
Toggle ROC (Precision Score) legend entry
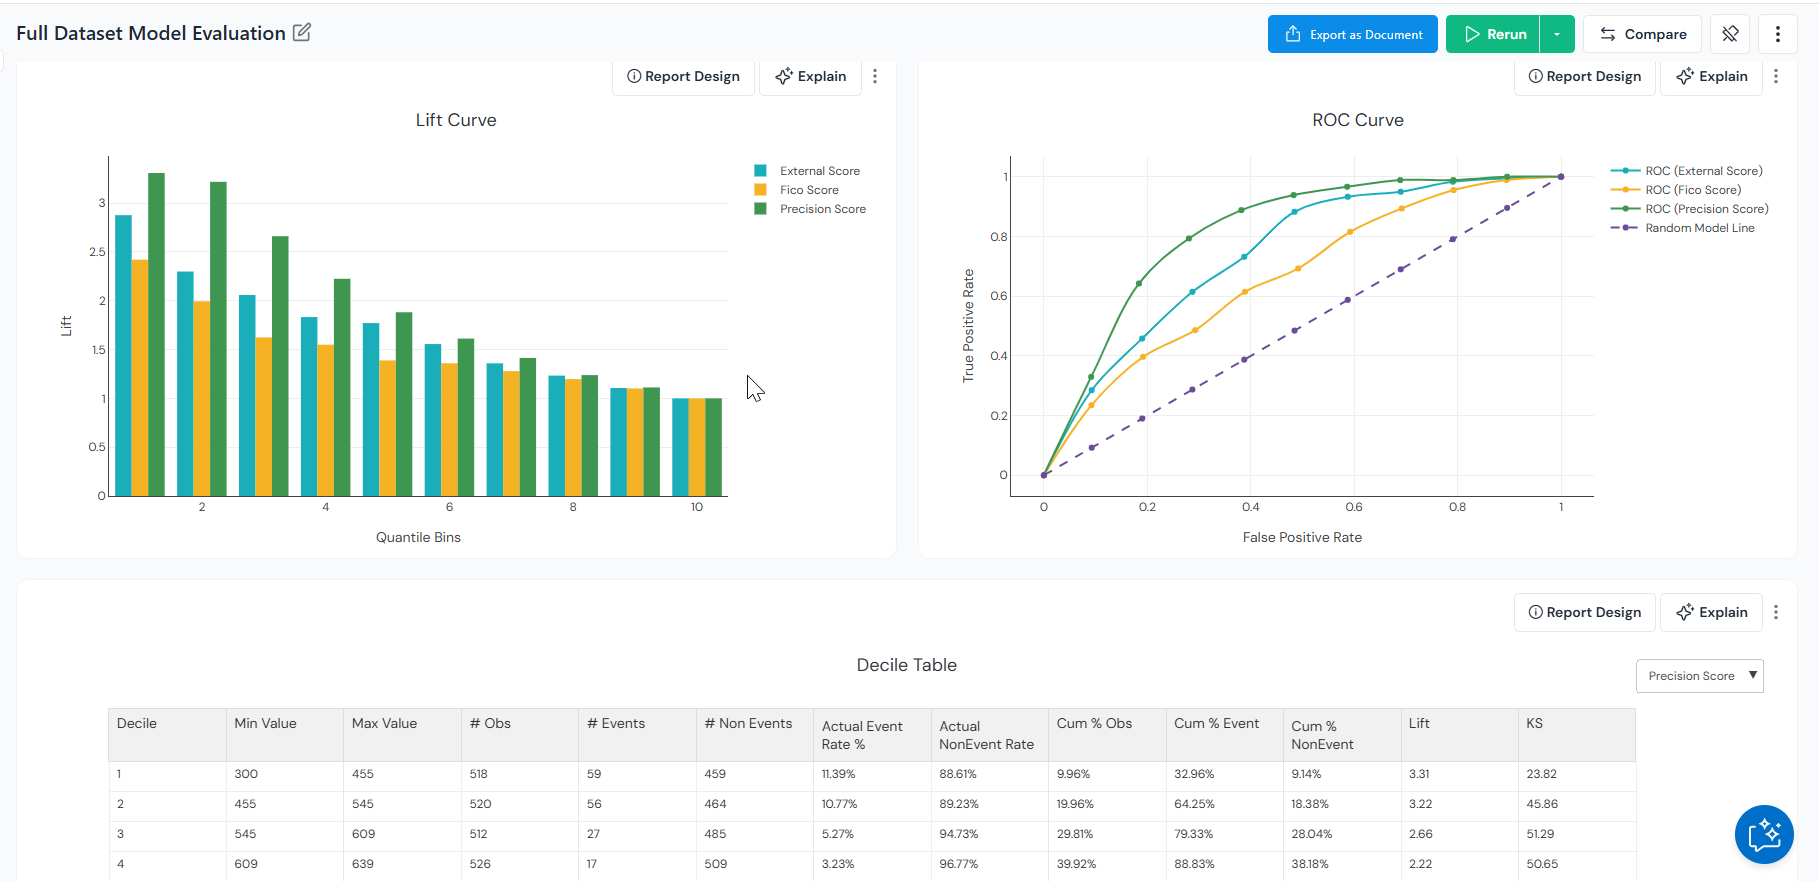coord(1691,209)
